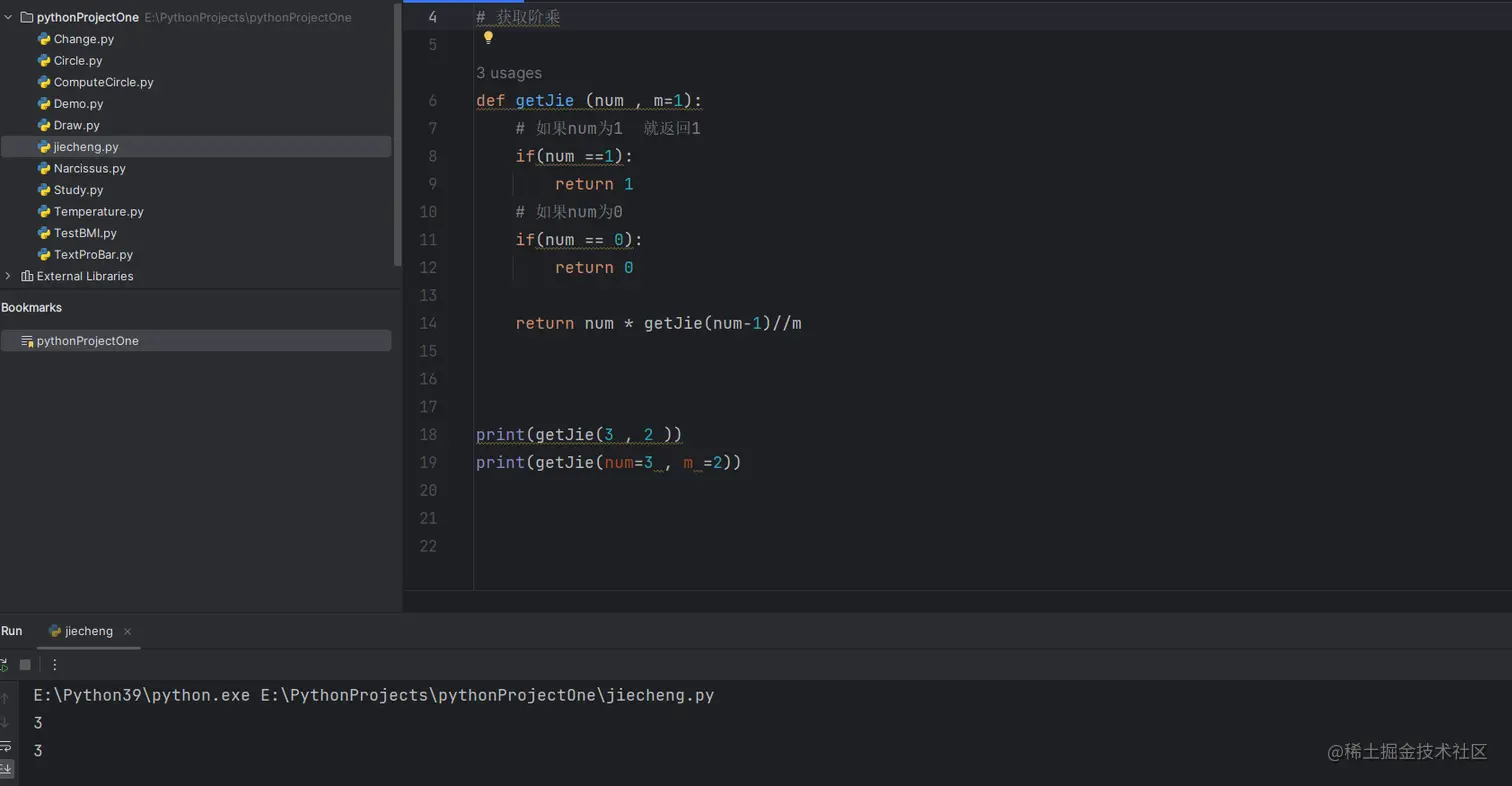
Task: Click the '3 usages' inlay hint
Action: pos(509,73)
